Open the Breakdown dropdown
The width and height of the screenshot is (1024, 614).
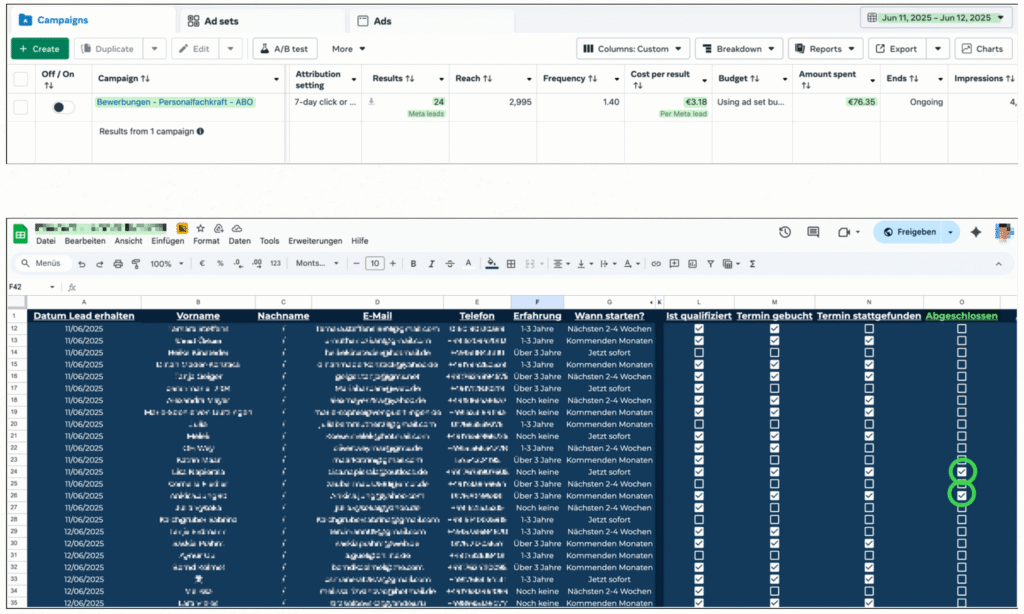pyautogui.click(x=738, y=48)
